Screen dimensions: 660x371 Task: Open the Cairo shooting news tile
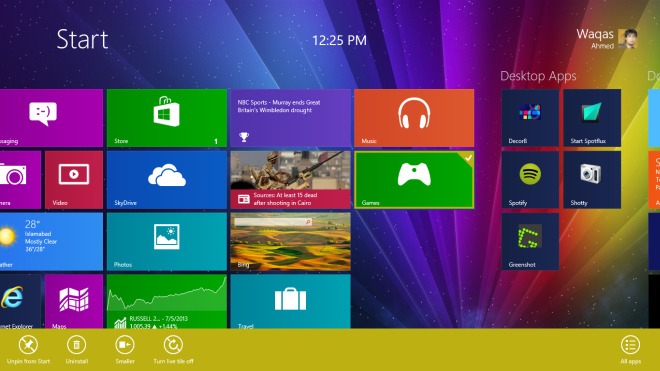(x=290, y=180)
